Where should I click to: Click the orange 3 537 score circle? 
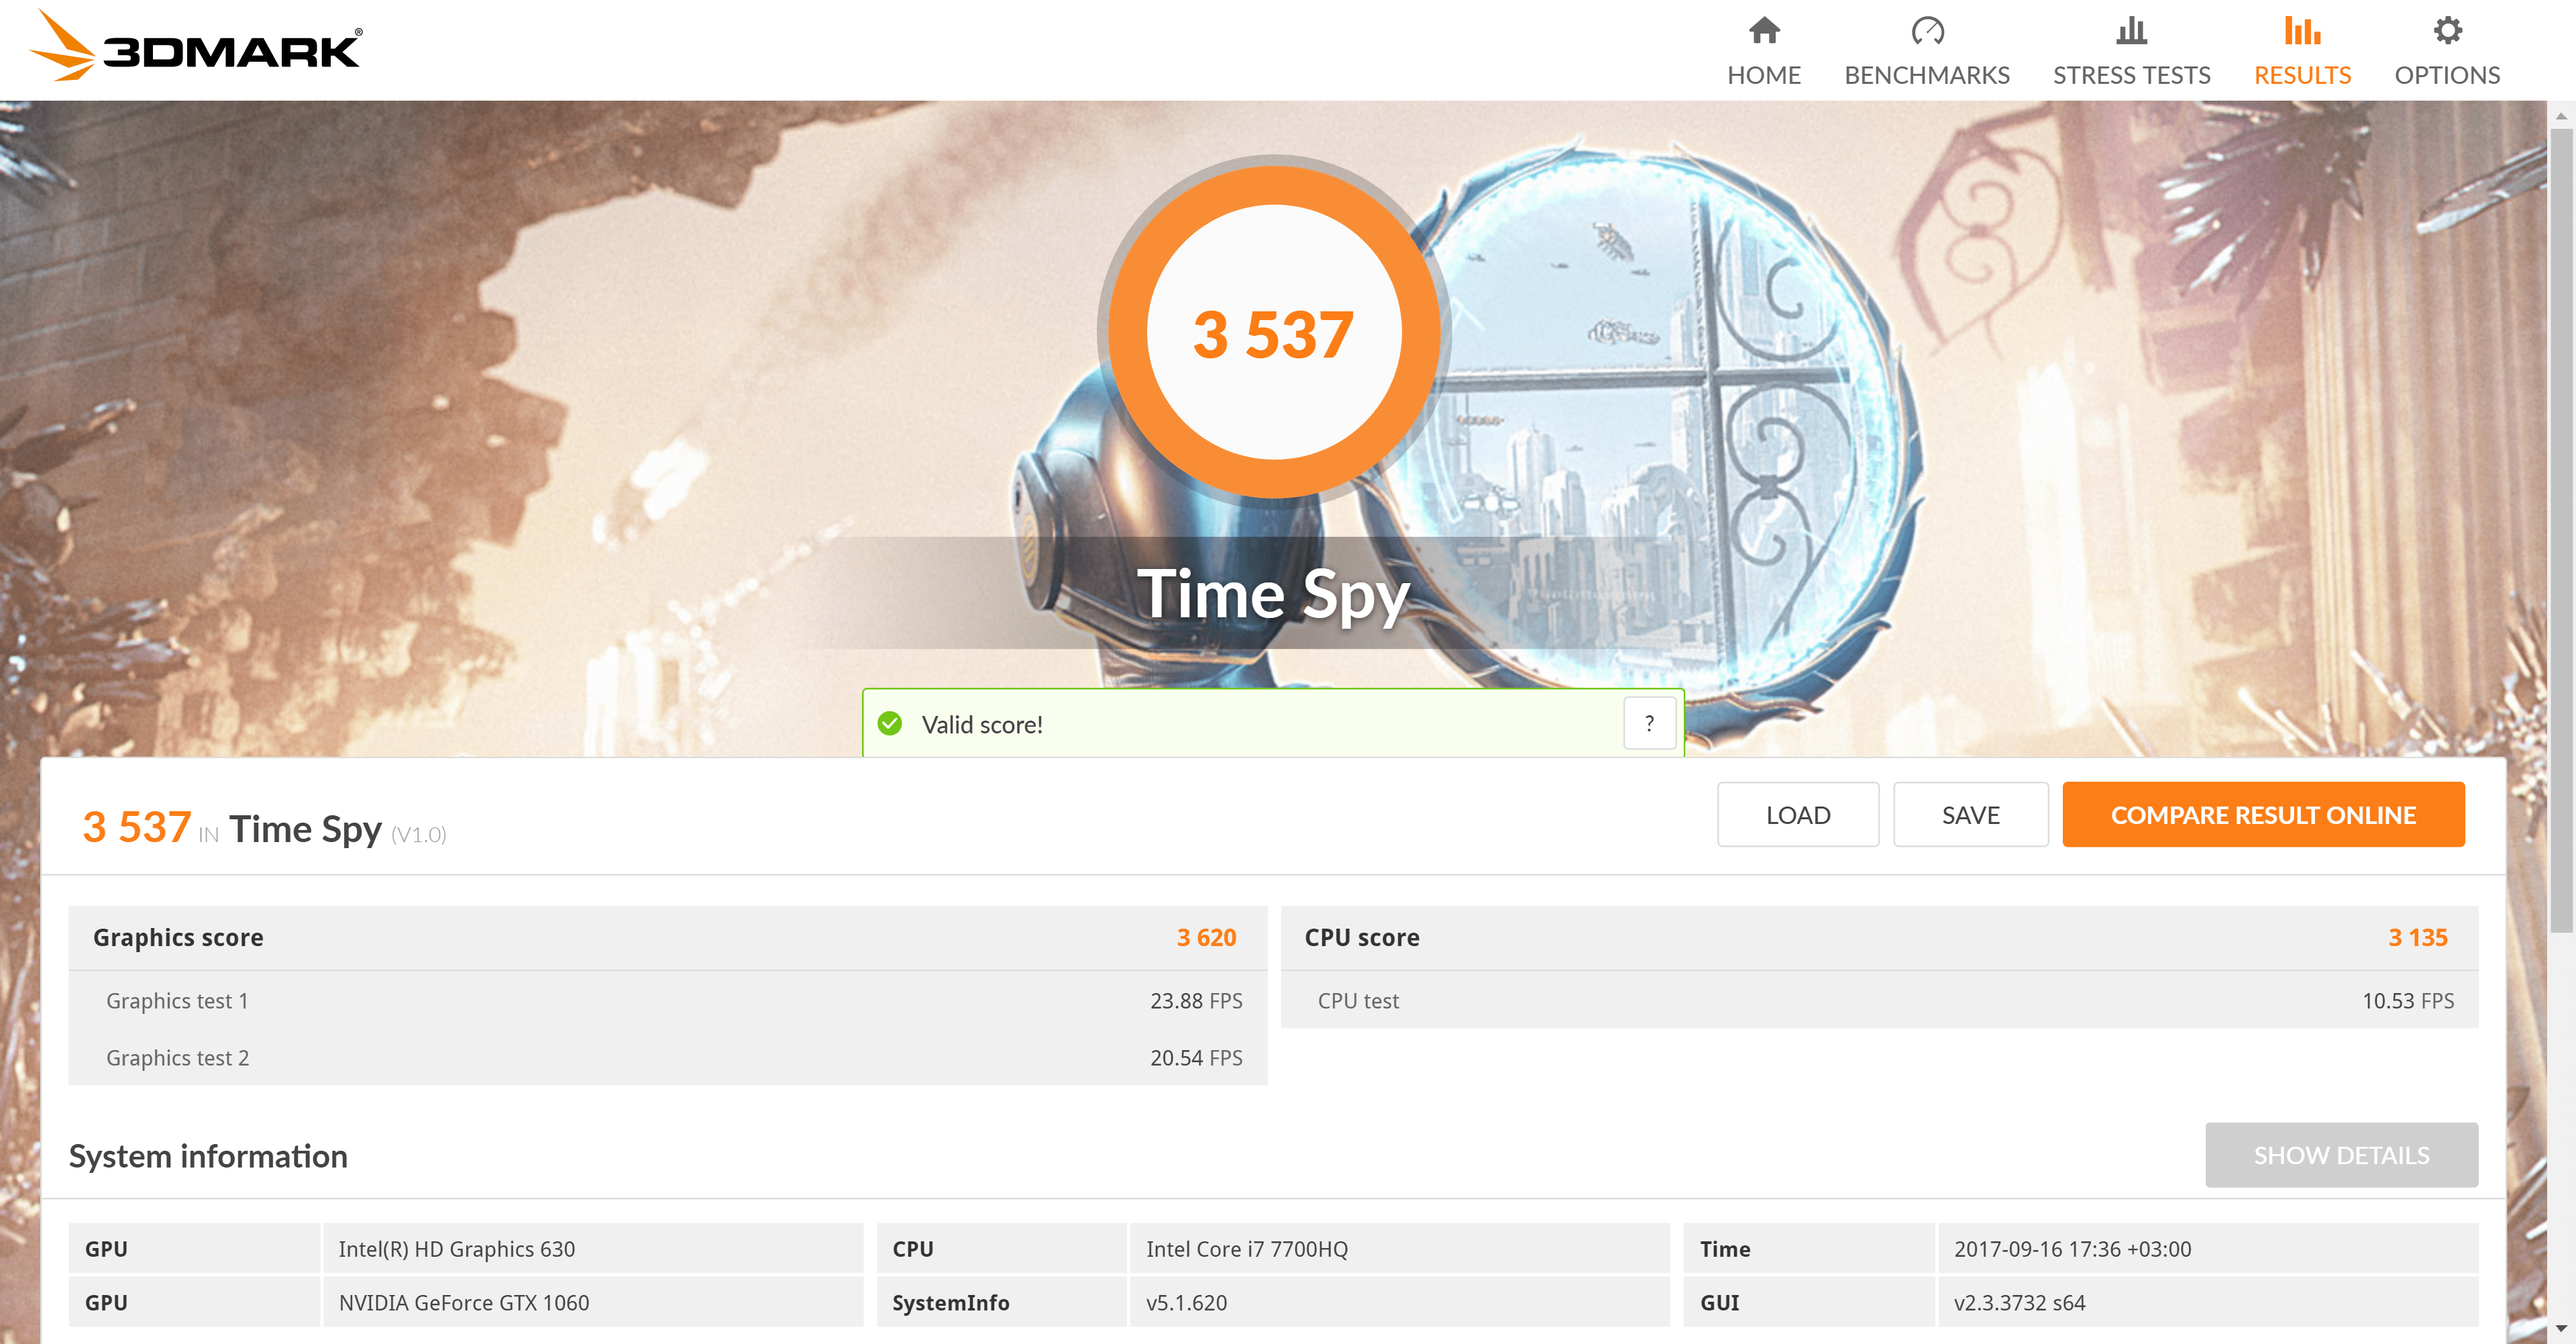1272,332
